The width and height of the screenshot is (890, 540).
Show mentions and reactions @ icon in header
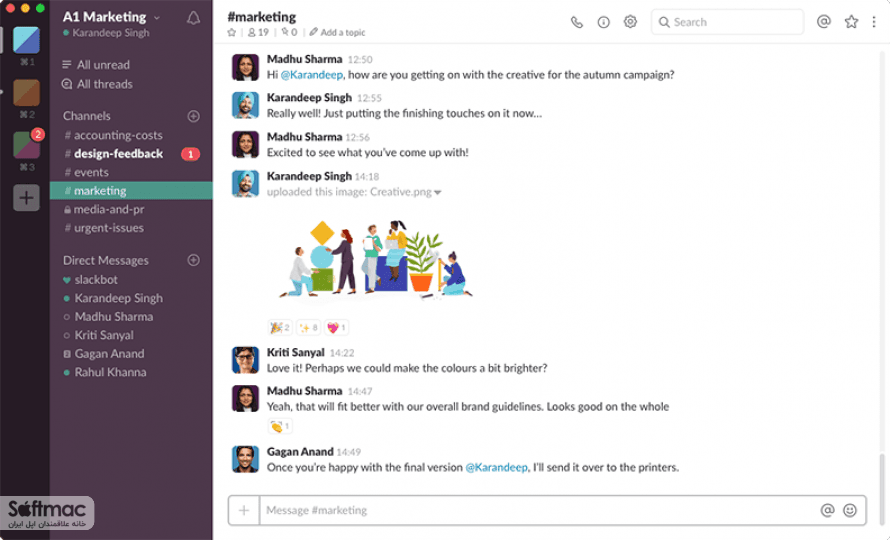coord(824,22)
